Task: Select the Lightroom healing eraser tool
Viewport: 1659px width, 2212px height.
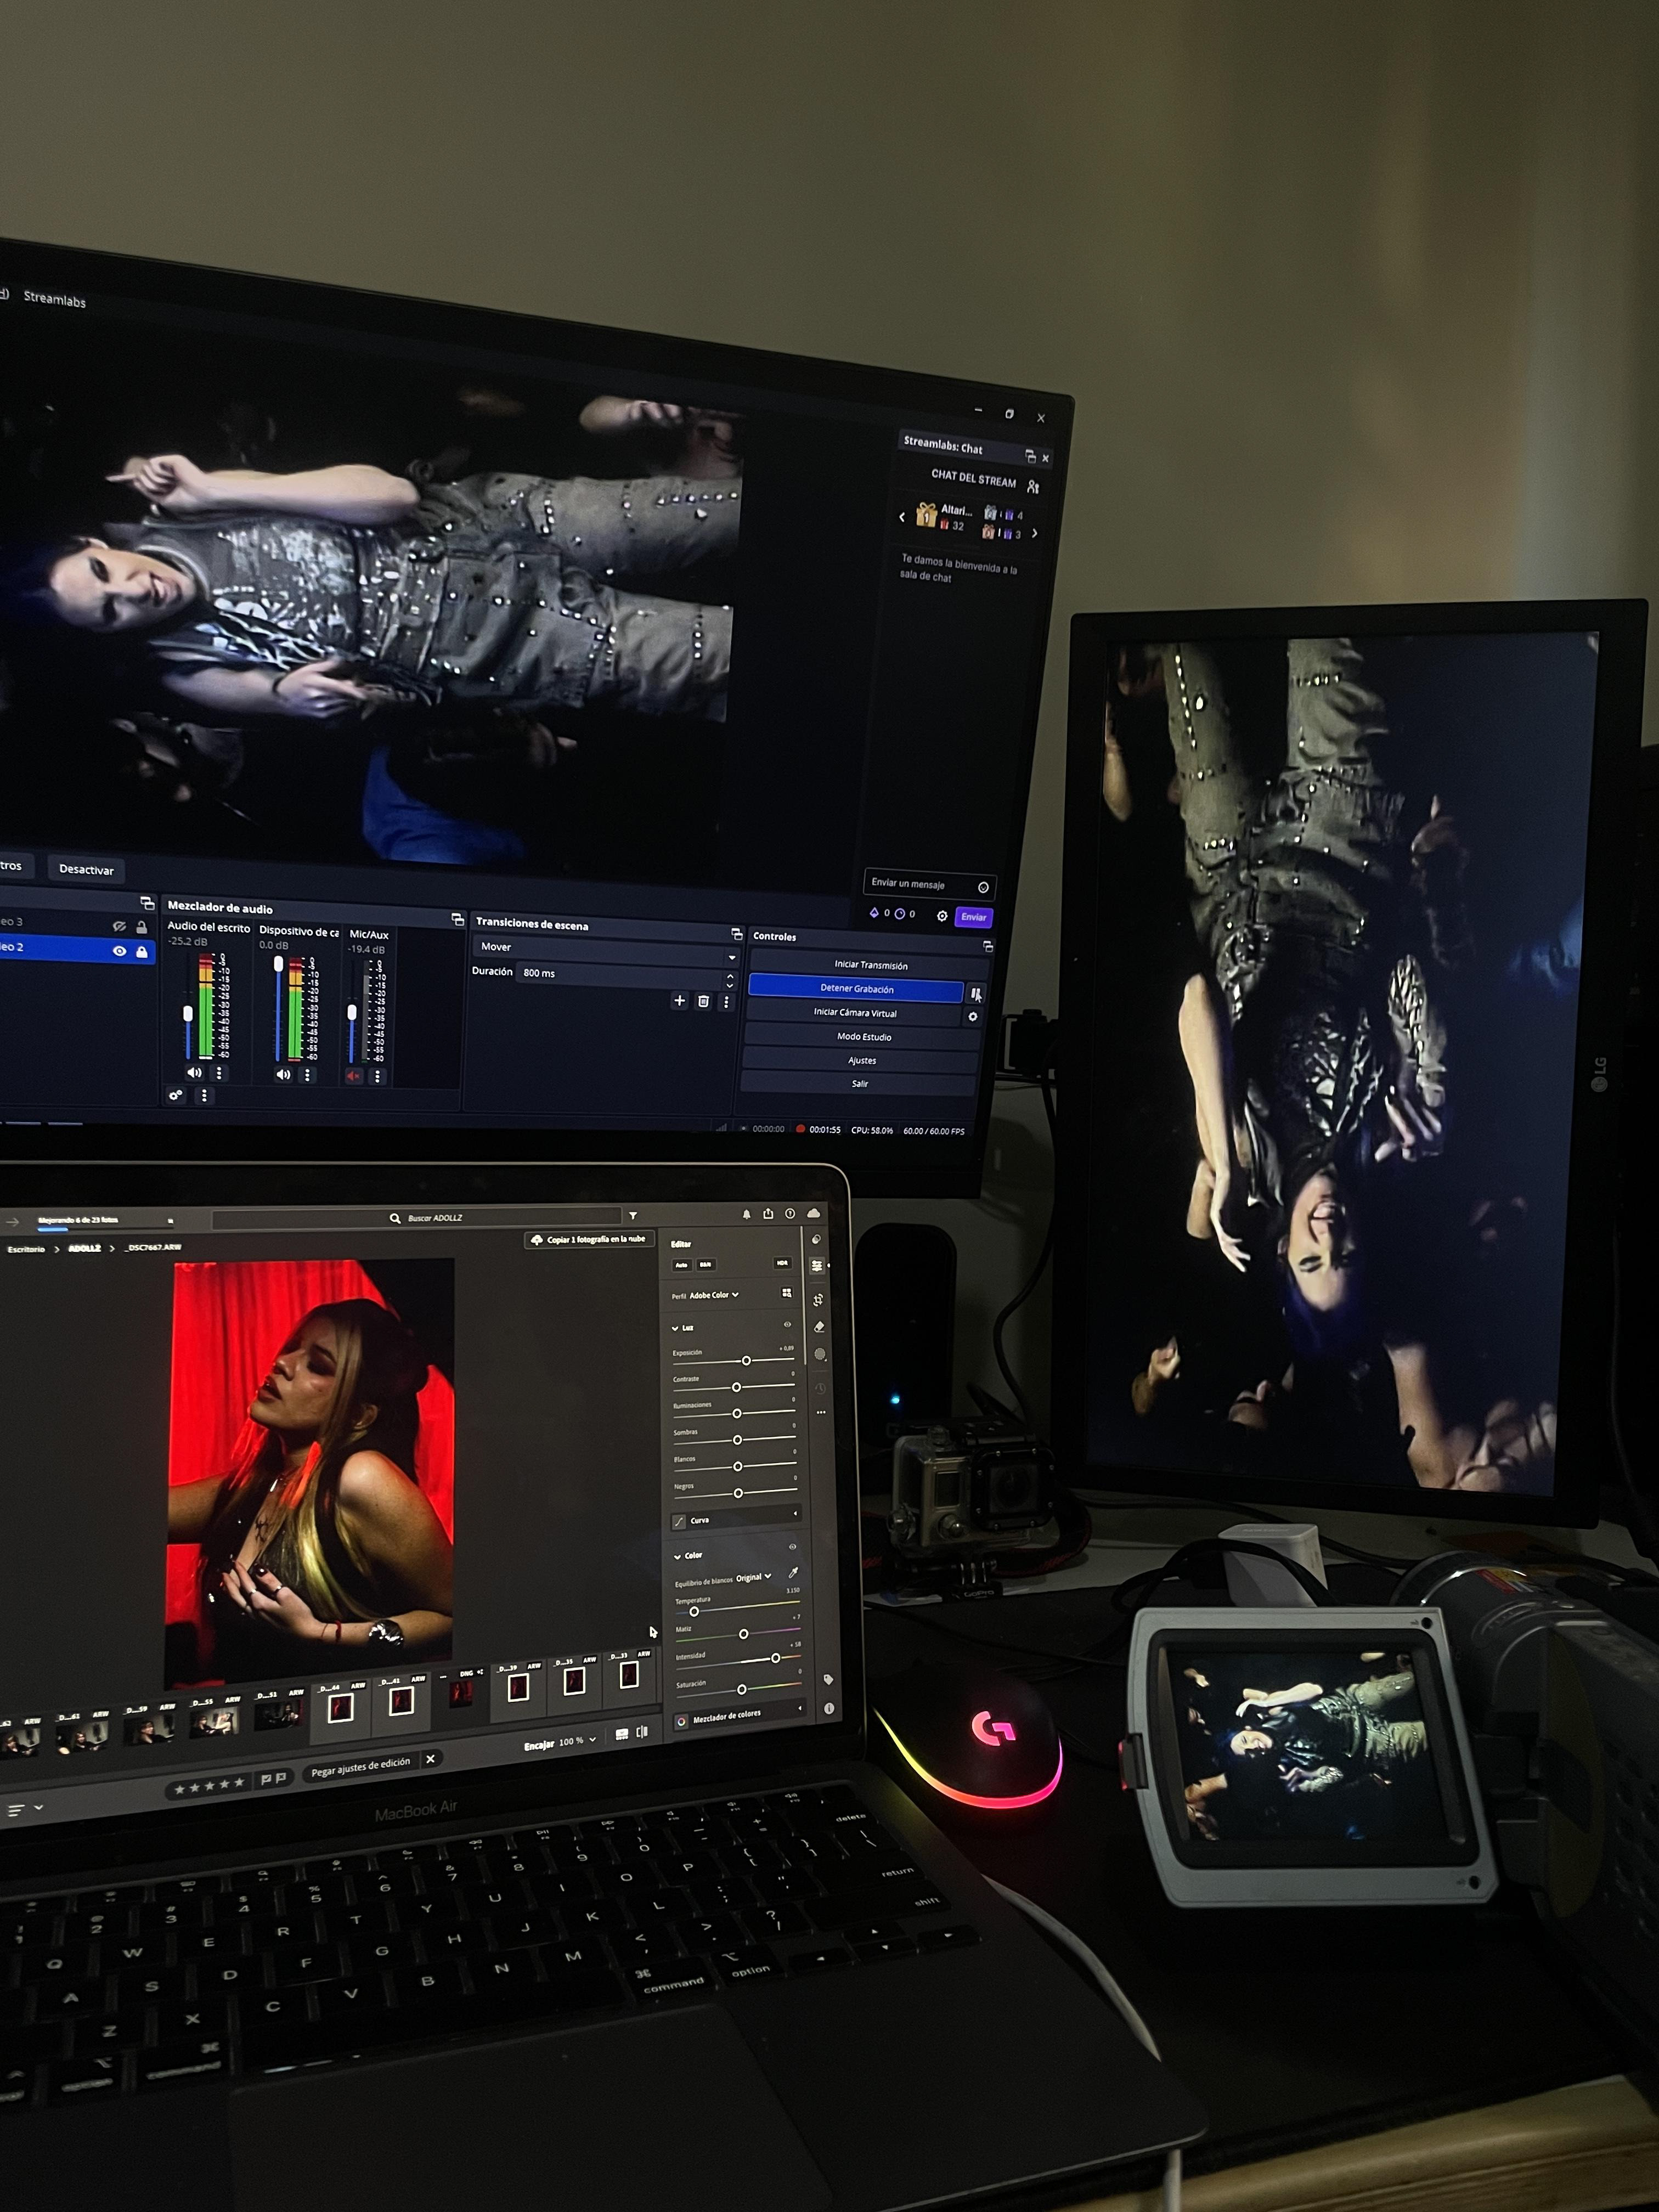Action: (819, 1327)
